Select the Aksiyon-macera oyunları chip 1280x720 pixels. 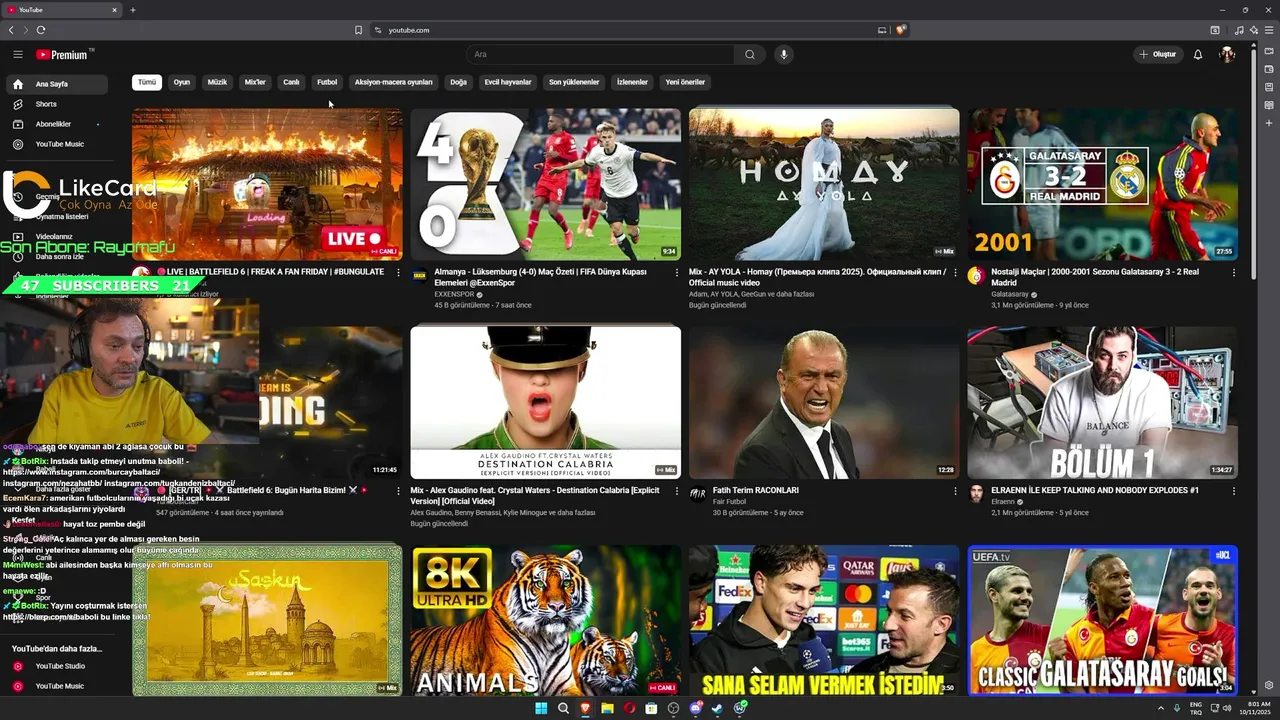[x=394, y=82]
